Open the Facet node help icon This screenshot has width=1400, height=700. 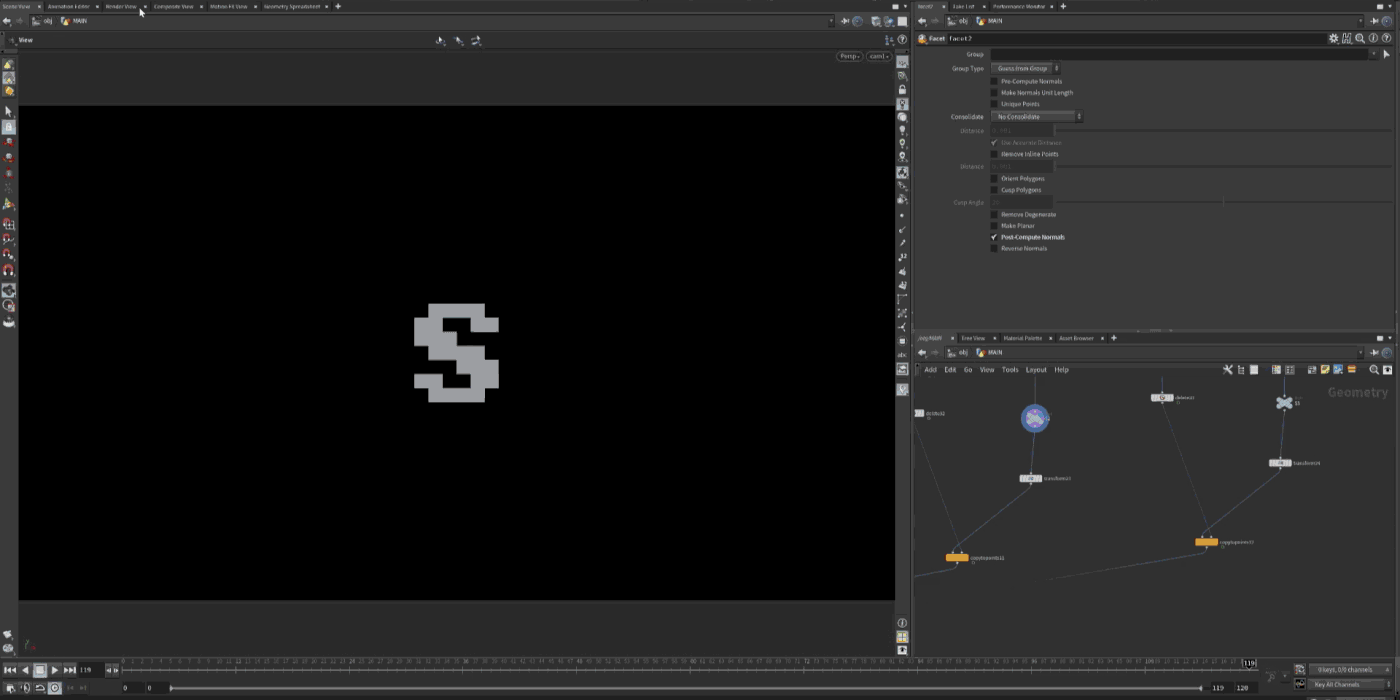coord(1386,39)
